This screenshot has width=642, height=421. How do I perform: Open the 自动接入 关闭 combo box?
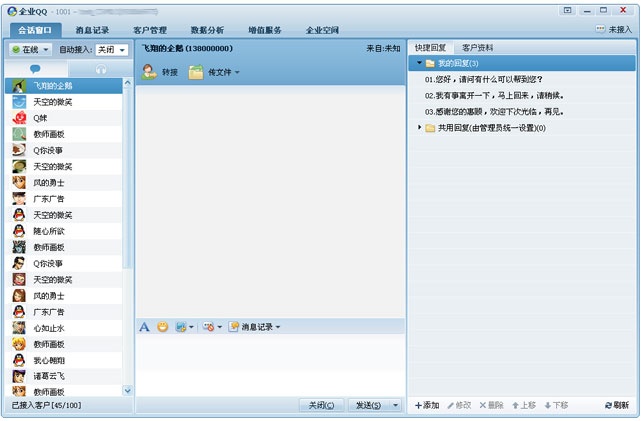pyautogui.click(x=112, y=50)
